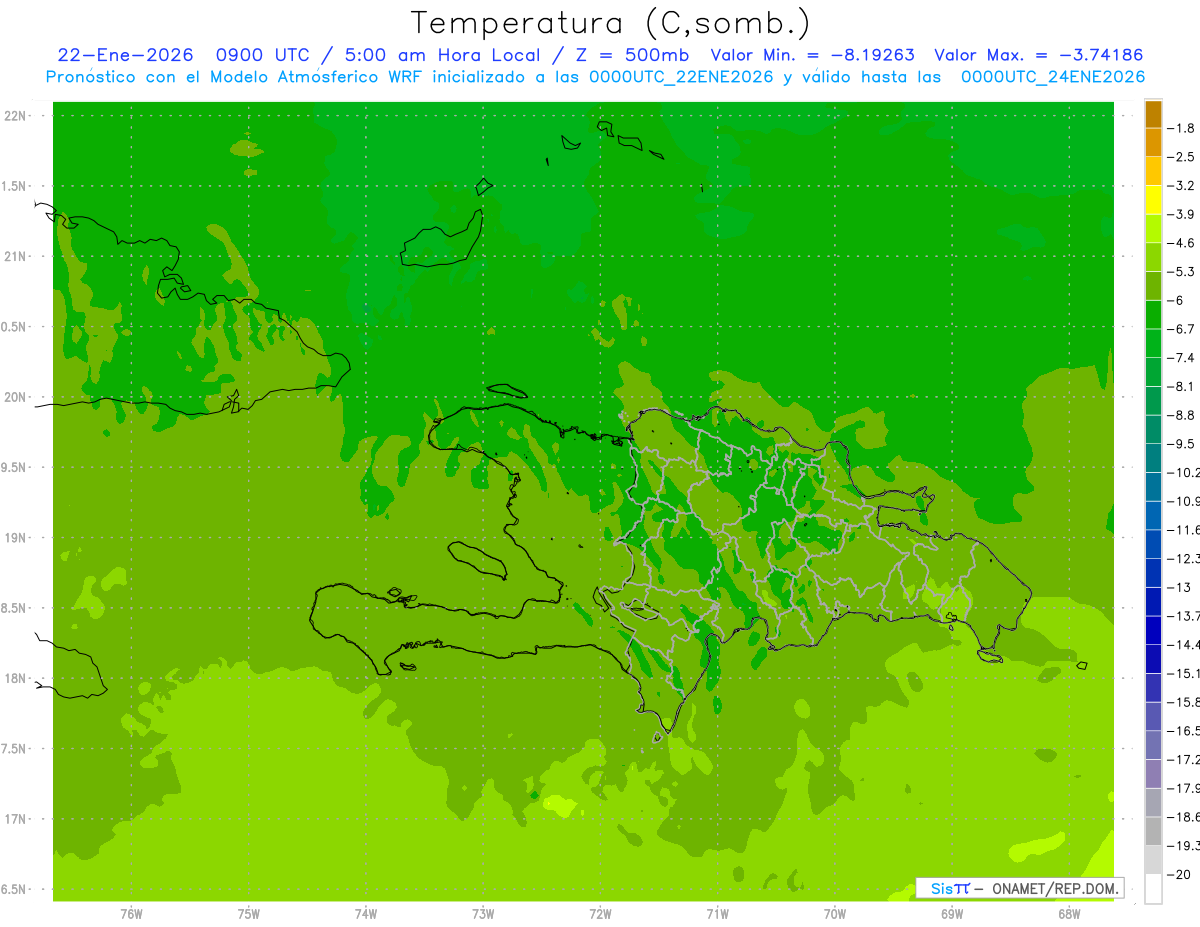The width and height of the screenshot is (1200, 927).
Task: Click the "-1.8" legend value
Action: click(x=1182, y=128)
